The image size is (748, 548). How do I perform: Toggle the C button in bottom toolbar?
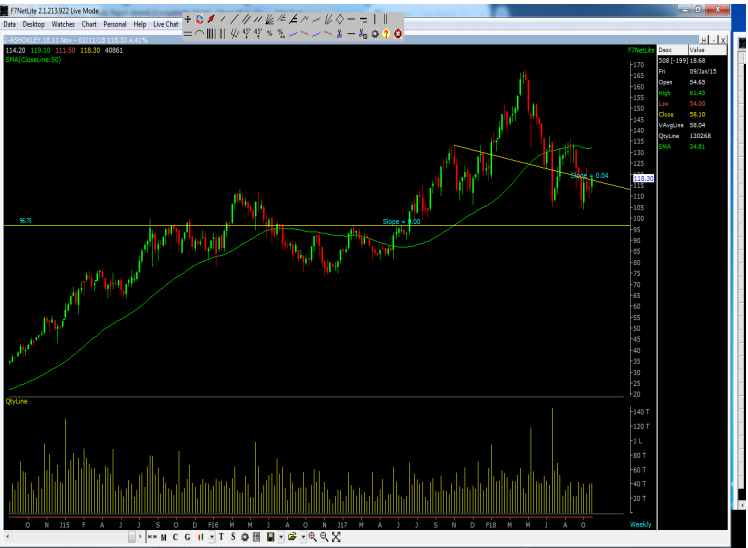pyautogui.click(x=176, y=537)
